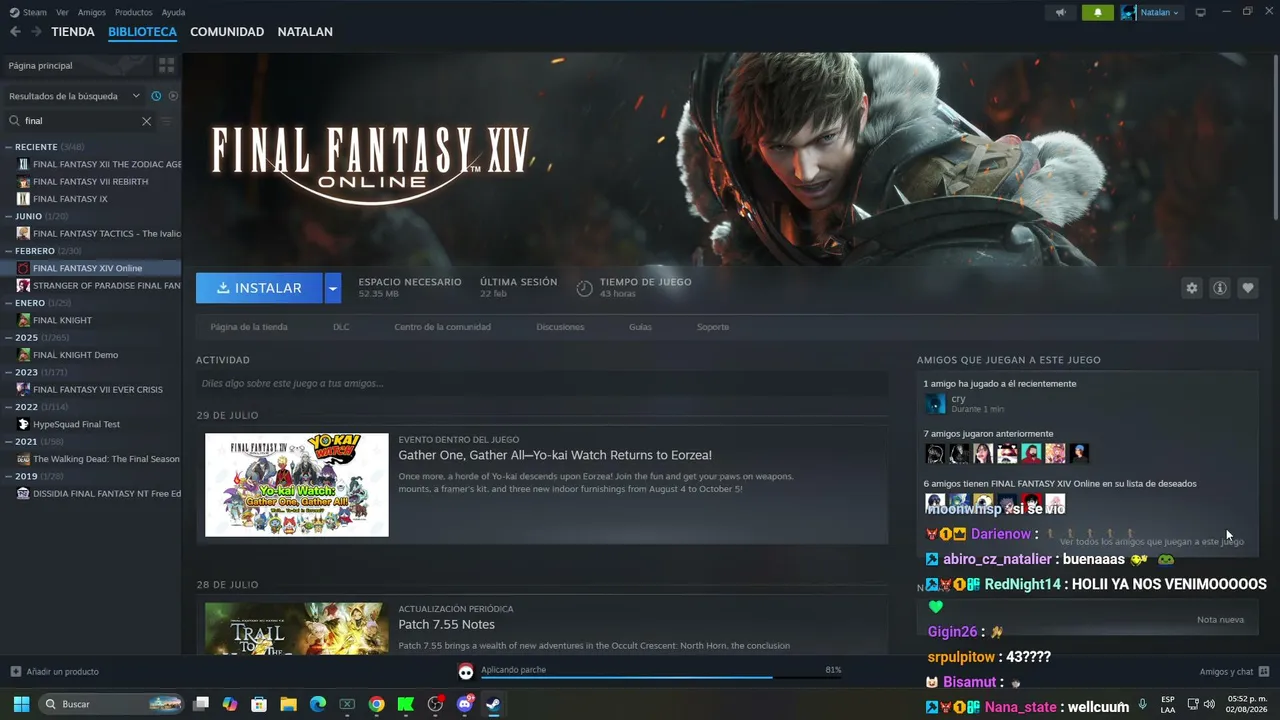Switch to the COMUNIDAD tab
Screen dimensions: 1280x720
[x=227, y=32]
